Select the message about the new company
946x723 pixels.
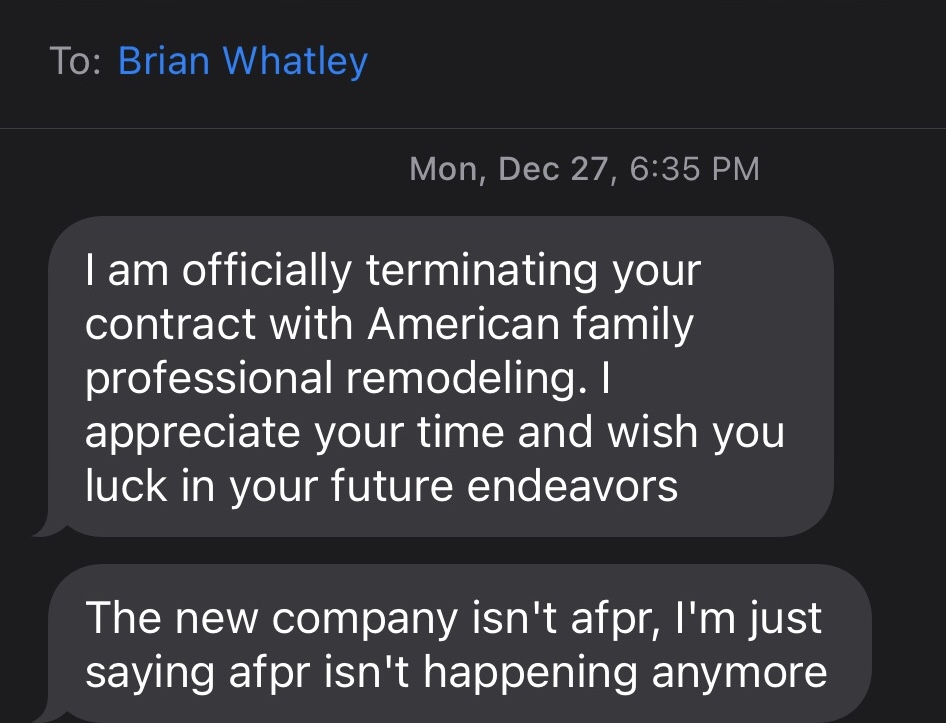coord(460,644)
